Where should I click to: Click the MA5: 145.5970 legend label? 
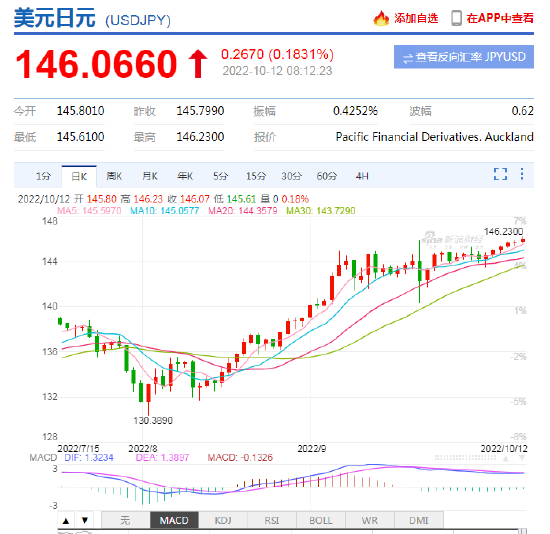click(89, 211)
